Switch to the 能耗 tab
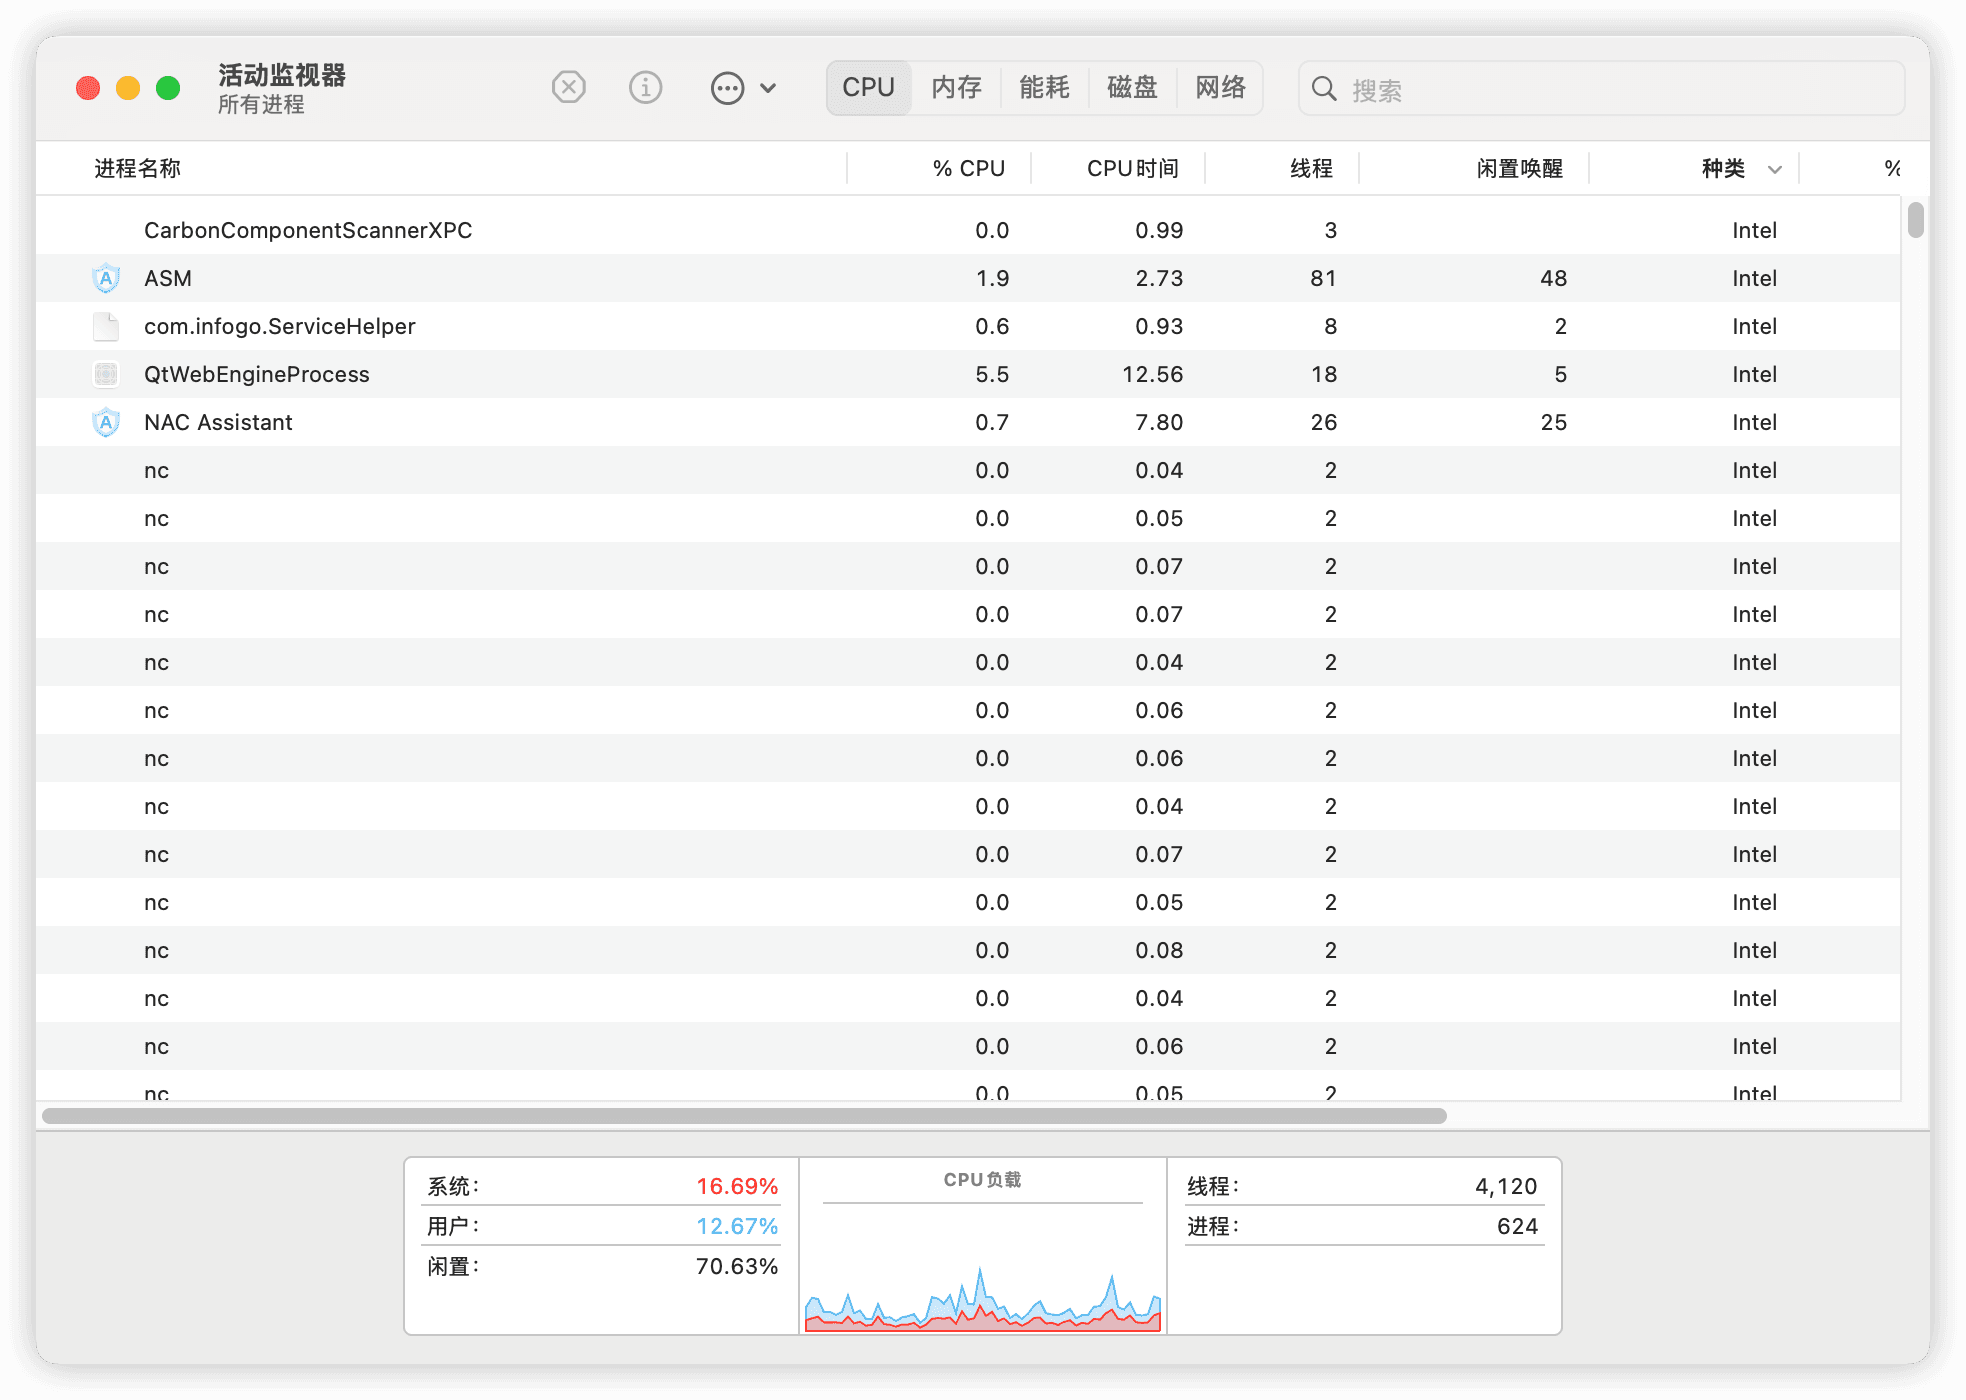This screenshot has width=1966, height=1400. pyautogui.click(x=1044, y=88)
